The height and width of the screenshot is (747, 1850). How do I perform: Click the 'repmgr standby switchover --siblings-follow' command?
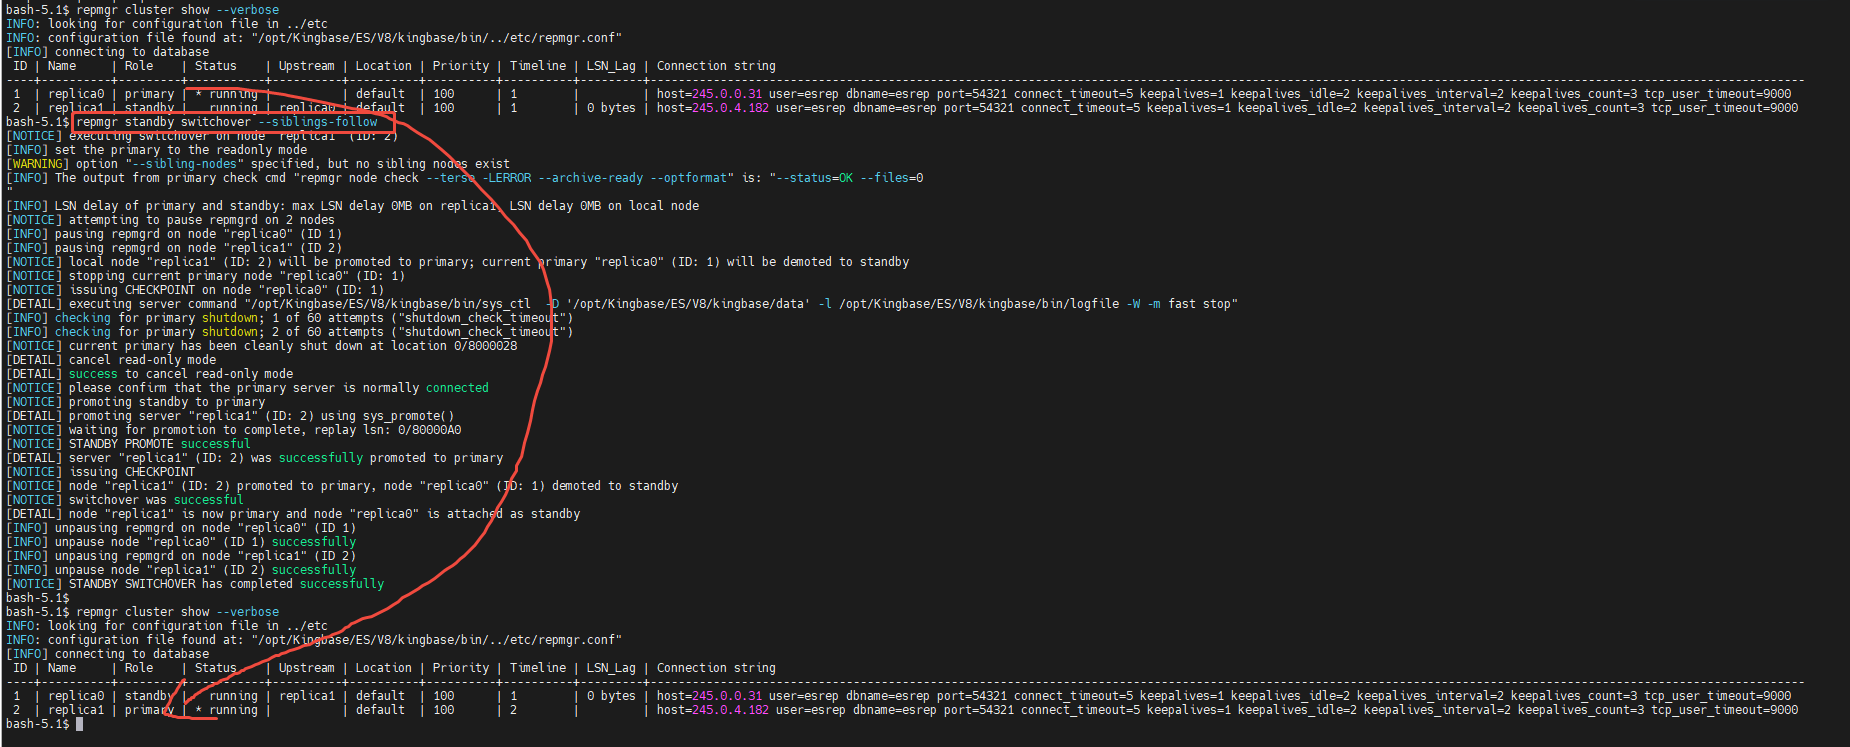click(227, 122)
